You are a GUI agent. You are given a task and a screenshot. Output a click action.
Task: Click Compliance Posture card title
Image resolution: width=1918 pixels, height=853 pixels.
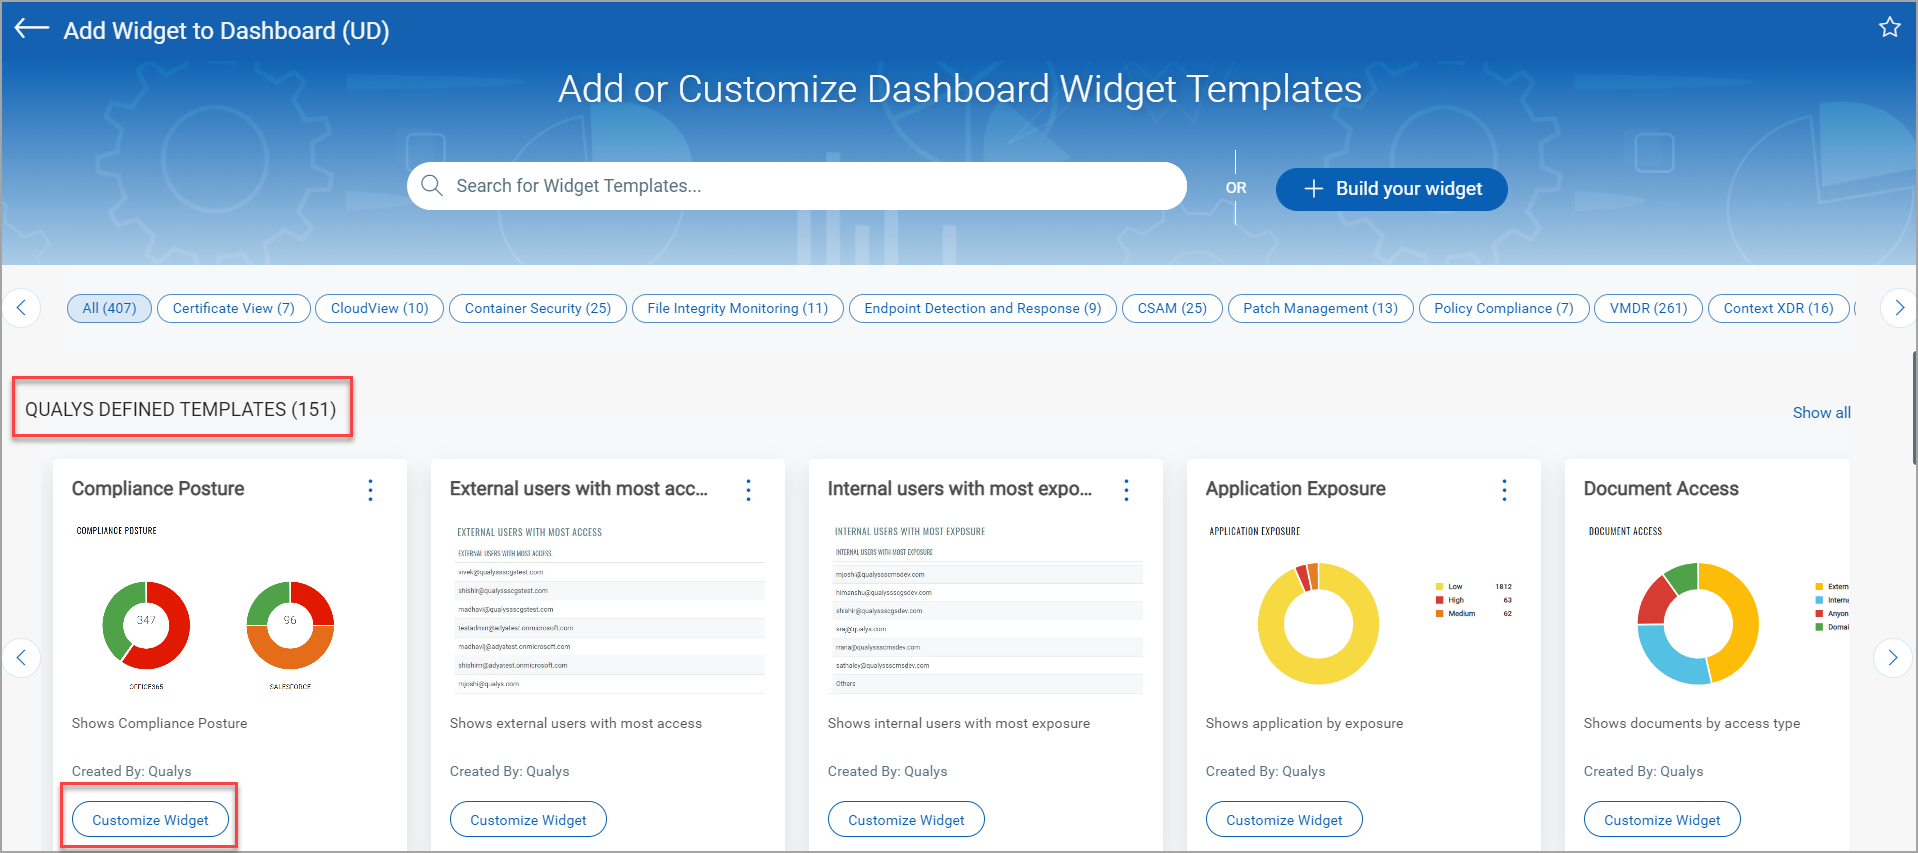(x=158, y=489)
